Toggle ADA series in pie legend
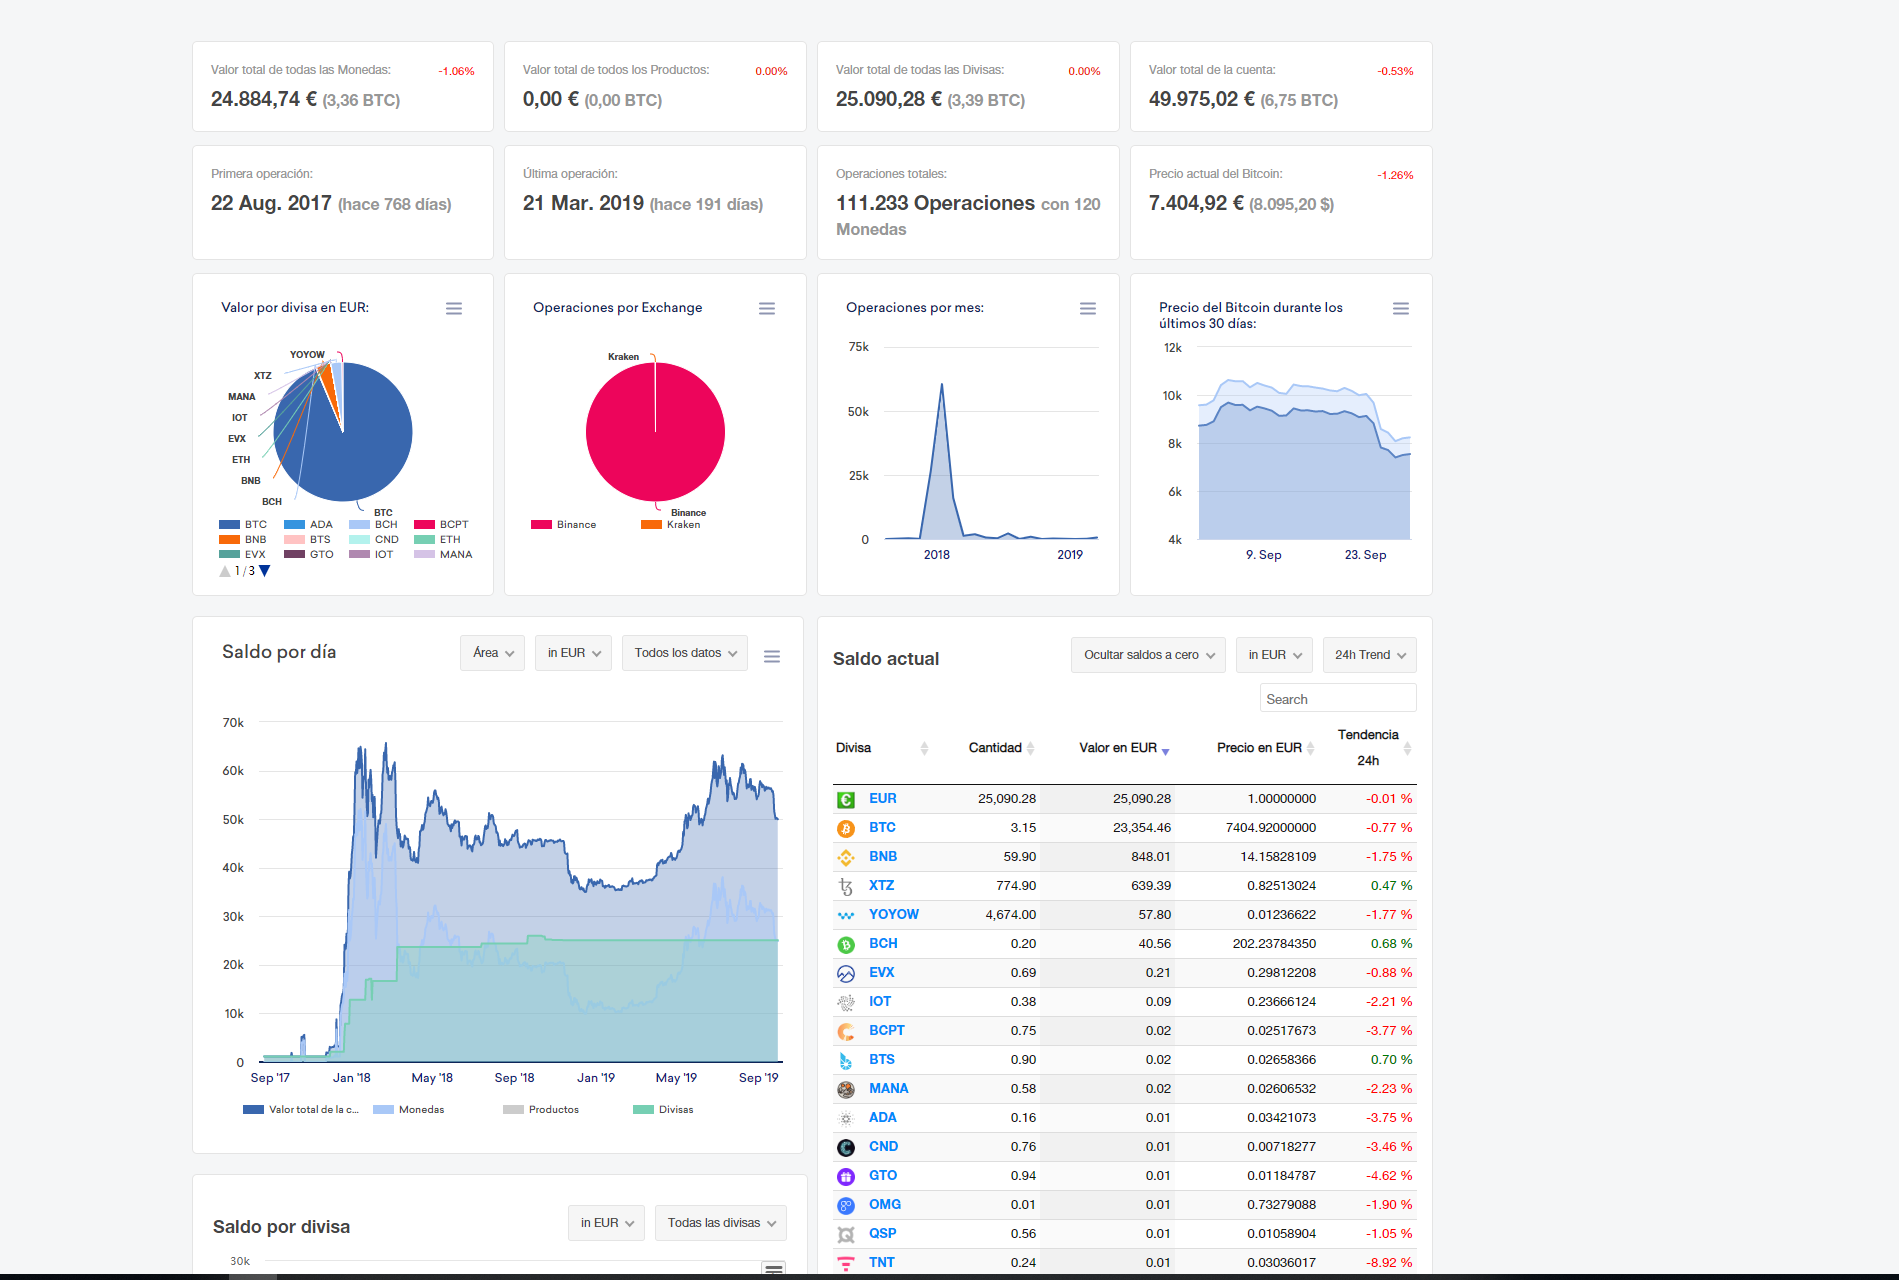 click(308, 524)
